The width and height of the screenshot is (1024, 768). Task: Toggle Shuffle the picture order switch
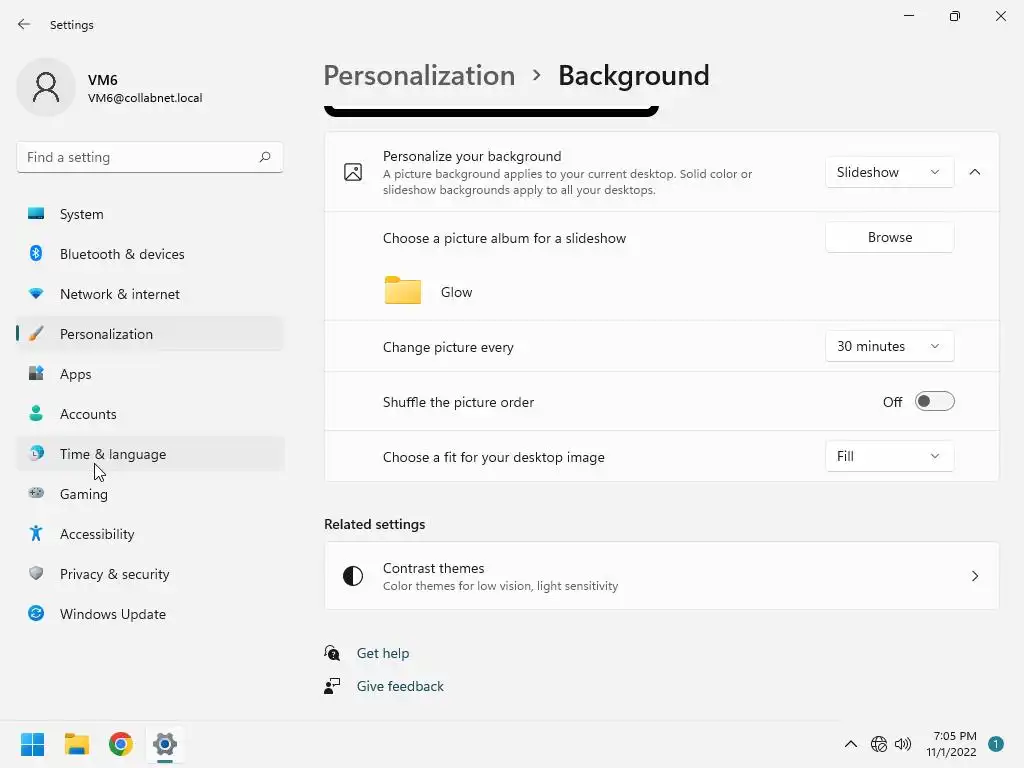[934, 402]
